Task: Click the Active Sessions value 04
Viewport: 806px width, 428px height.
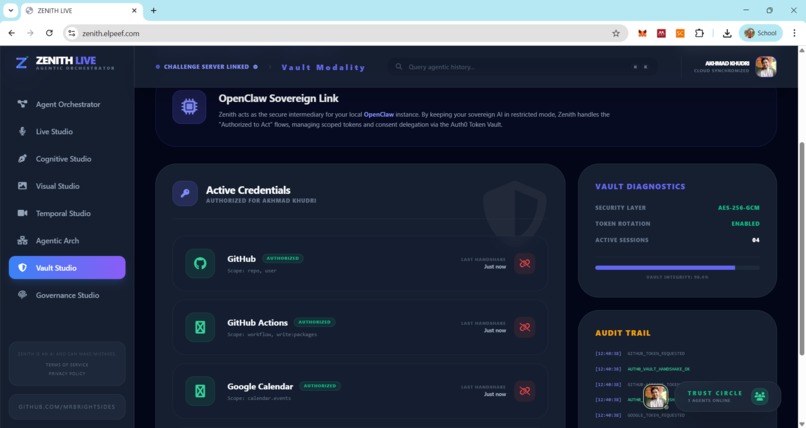Action: (755, 240)
